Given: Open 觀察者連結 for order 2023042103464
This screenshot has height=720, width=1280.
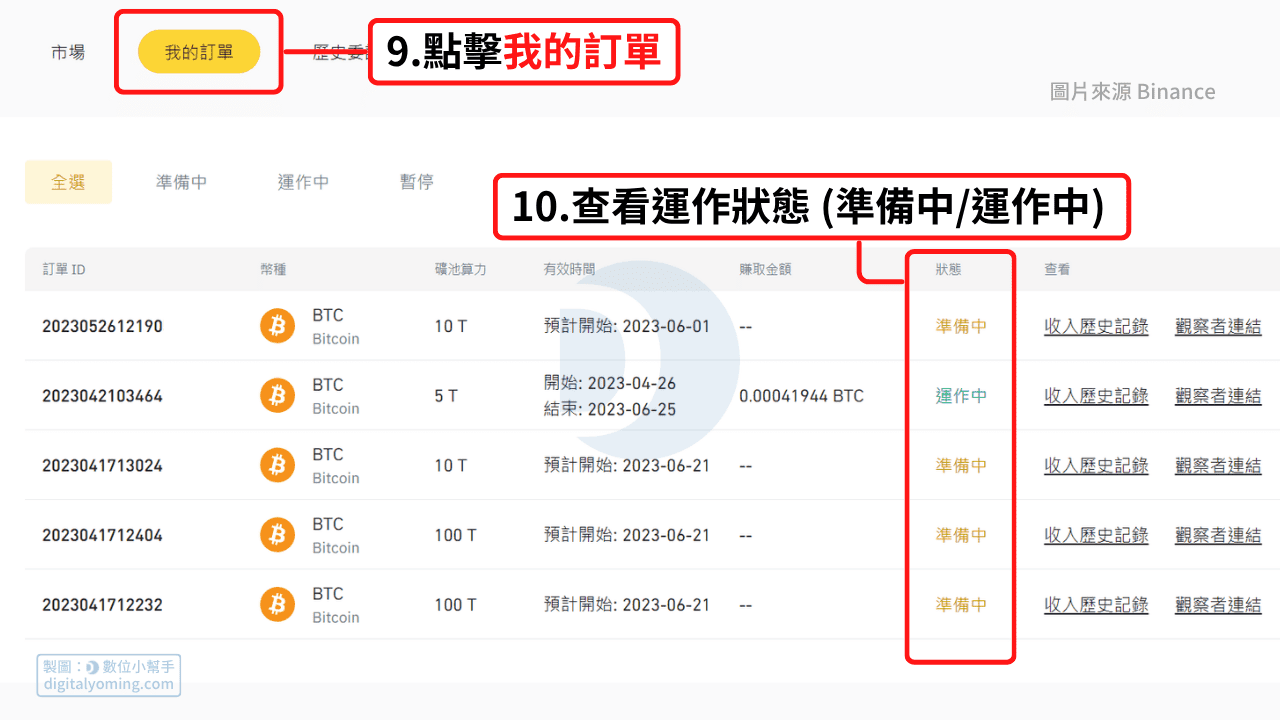Looking at the screenshot, I should point(1218,396).
